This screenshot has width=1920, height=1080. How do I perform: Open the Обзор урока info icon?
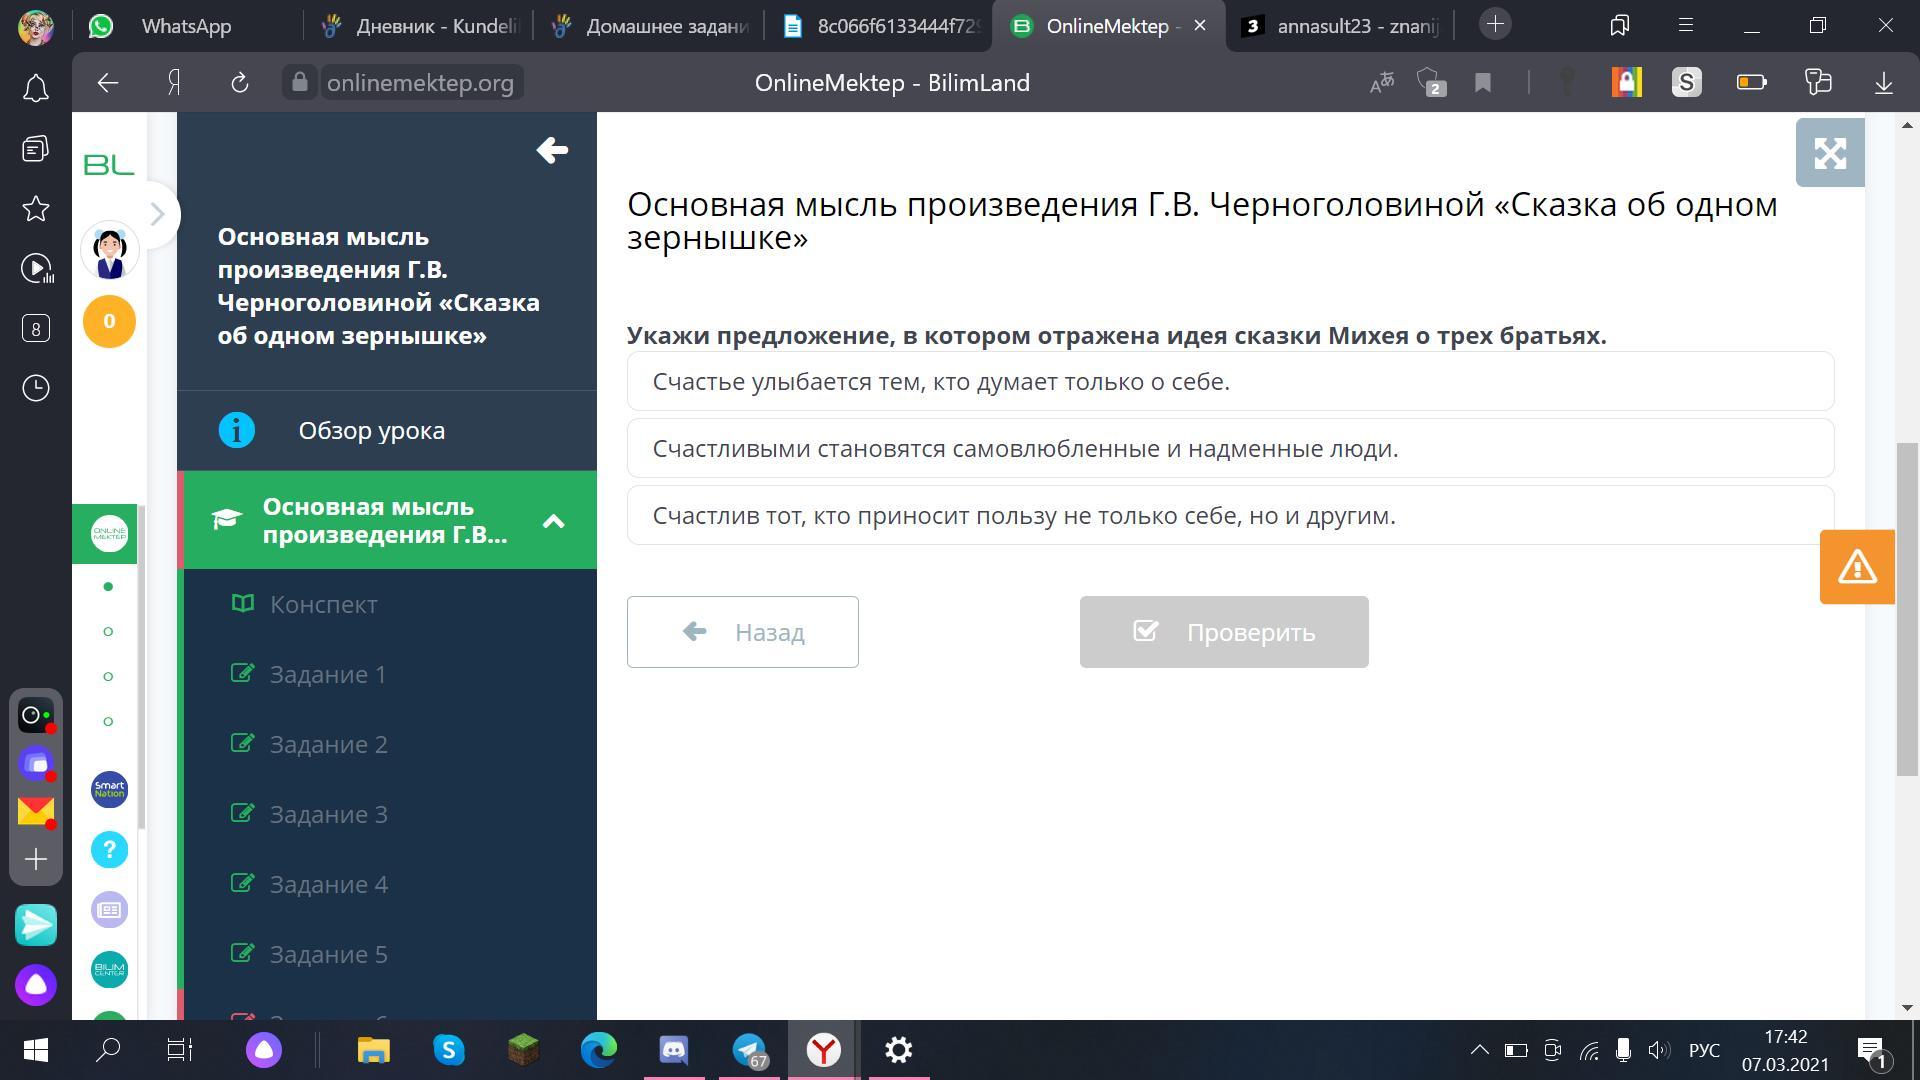pyautogui.click(x=237, y=430)
